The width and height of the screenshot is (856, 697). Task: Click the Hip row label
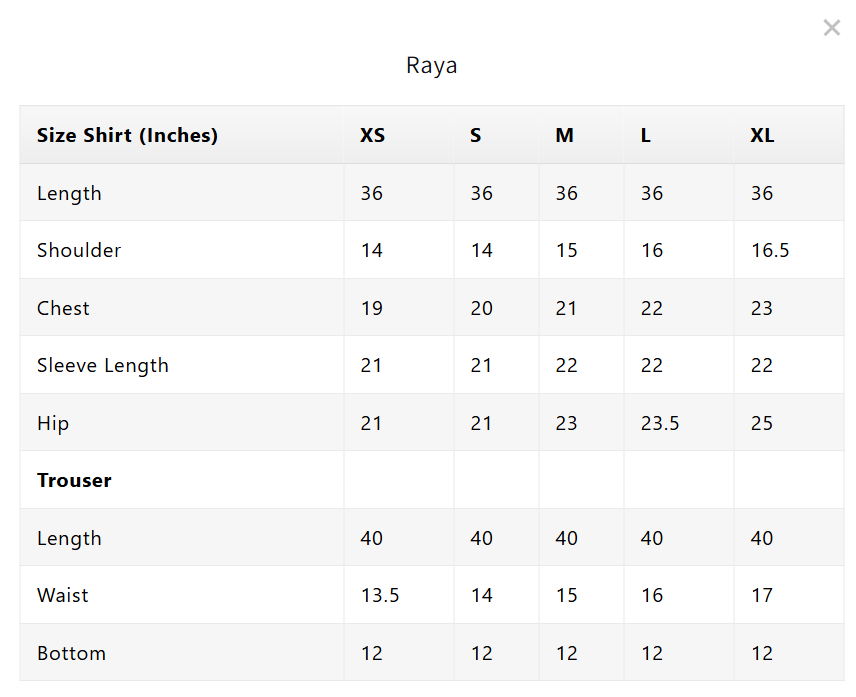click(x=53, y=423)
